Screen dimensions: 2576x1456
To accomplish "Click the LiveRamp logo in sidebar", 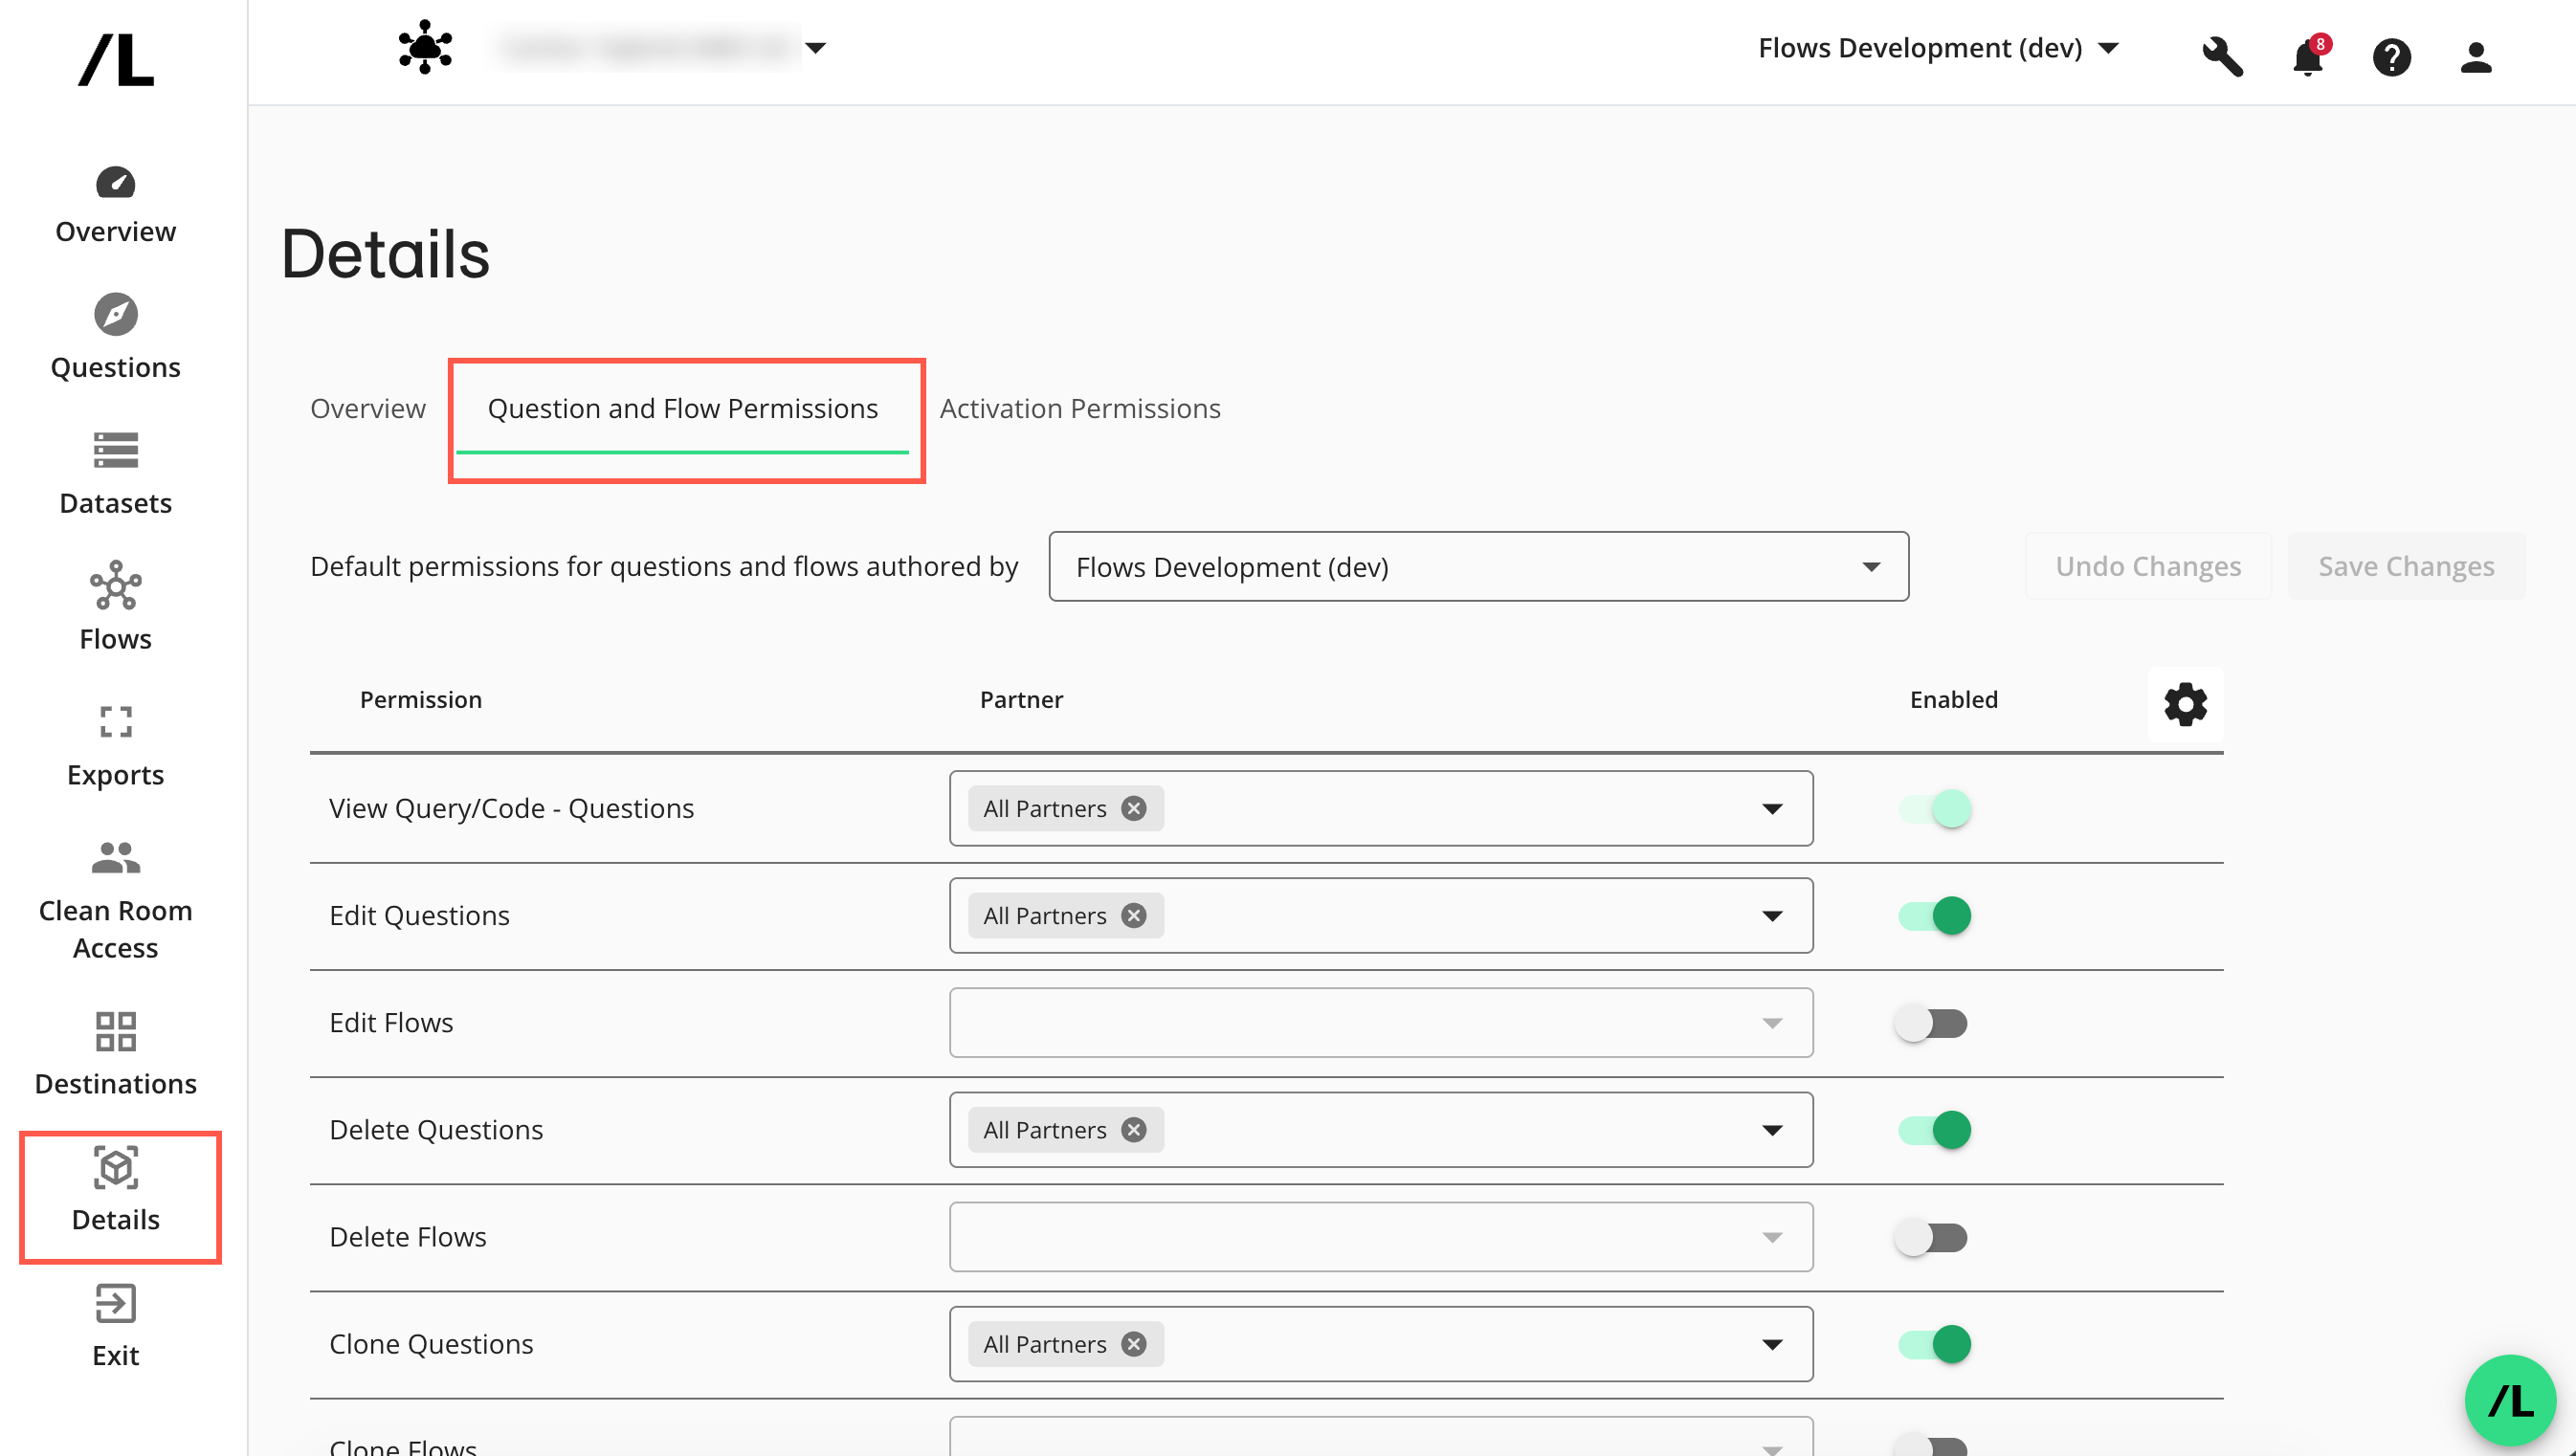I will click(x=116, y=60).
